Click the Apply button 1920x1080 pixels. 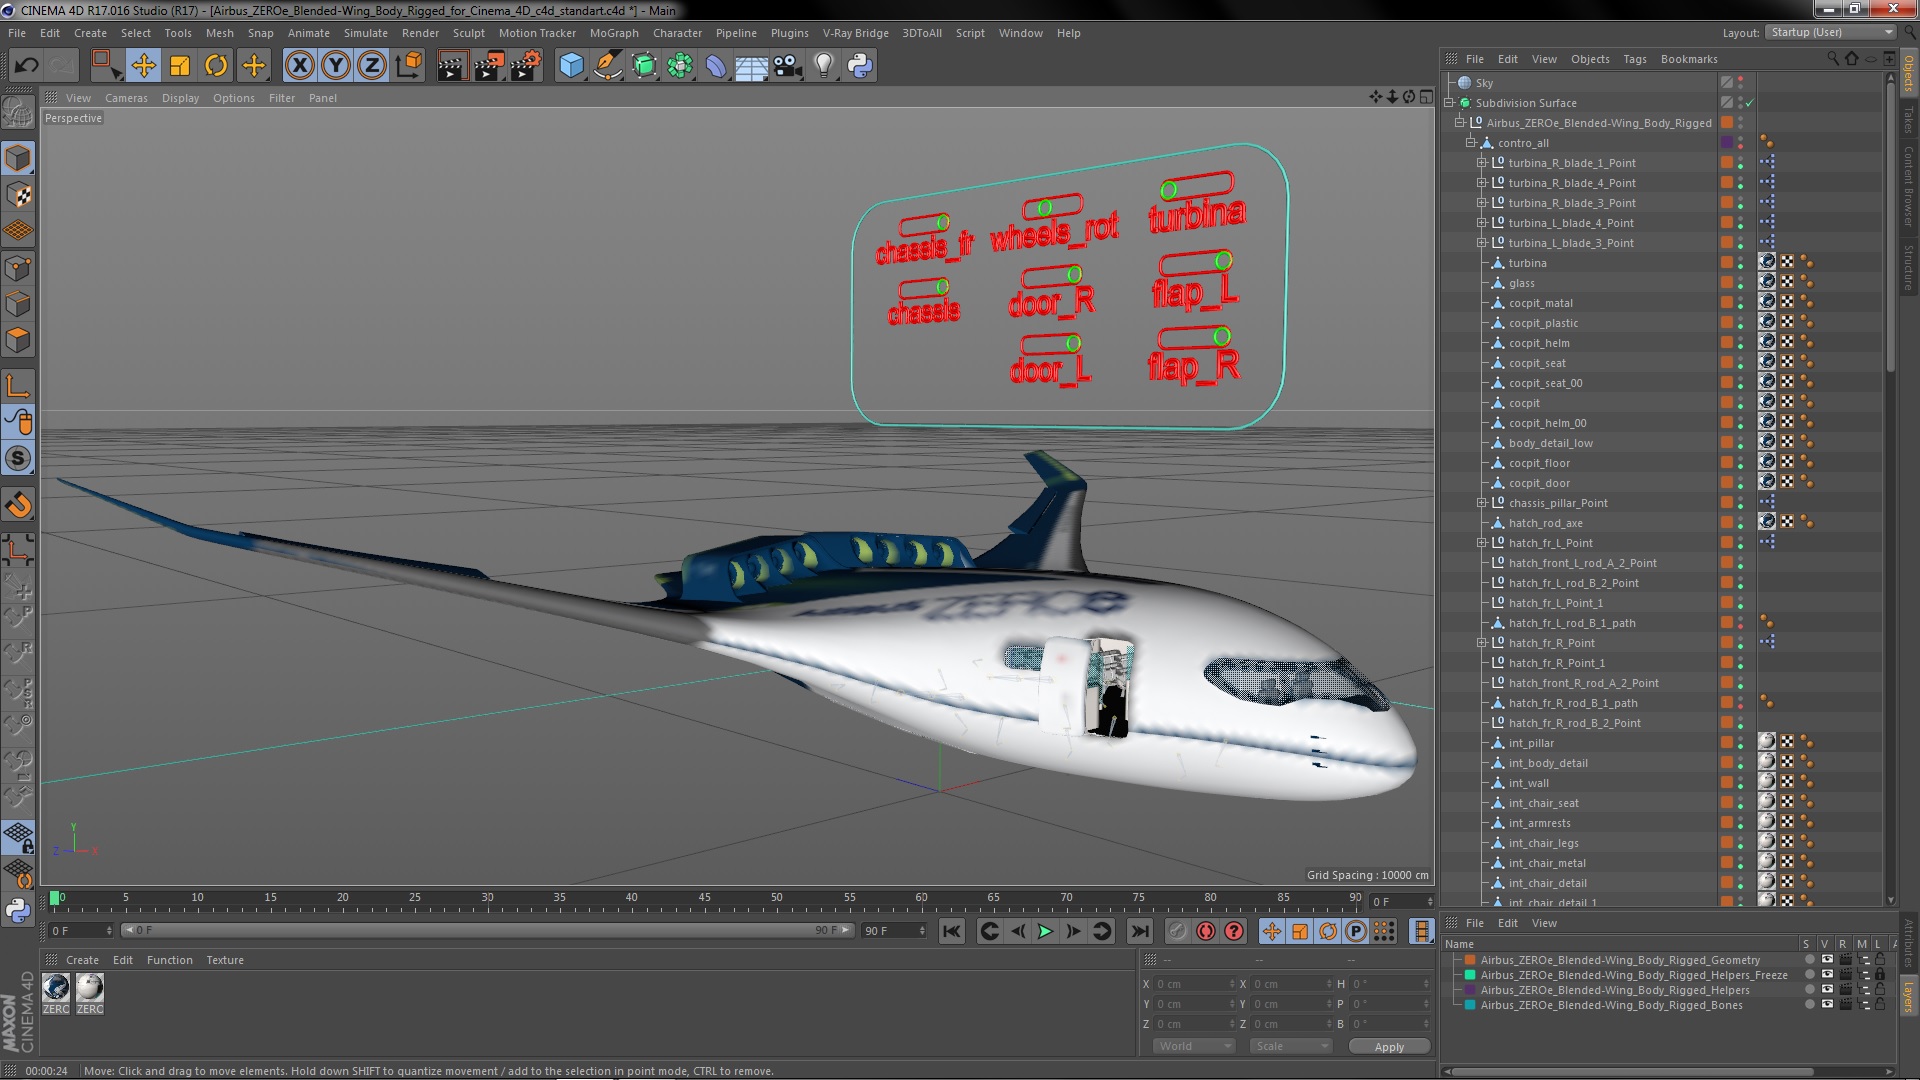[x=1388, y=1046]
